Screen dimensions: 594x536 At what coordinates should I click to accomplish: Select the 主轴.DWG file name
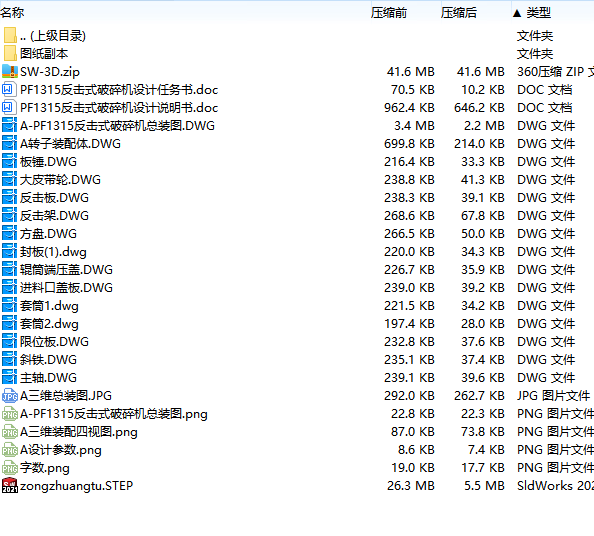[48, 377]
